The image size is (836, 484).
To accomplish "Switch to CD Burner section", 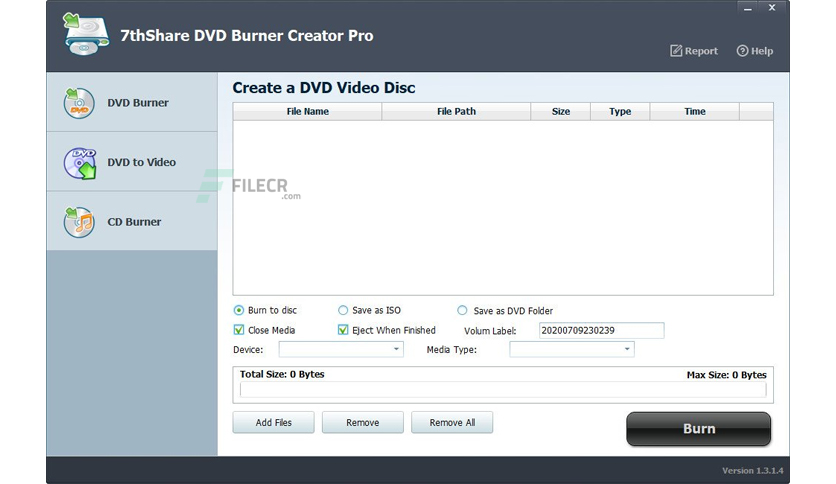I will tap(132, 221).
